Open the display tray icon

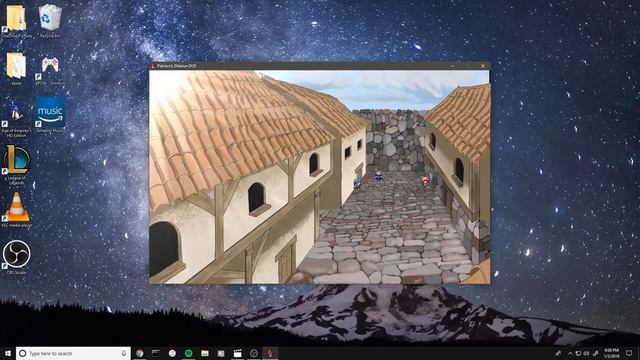point(578,353)
